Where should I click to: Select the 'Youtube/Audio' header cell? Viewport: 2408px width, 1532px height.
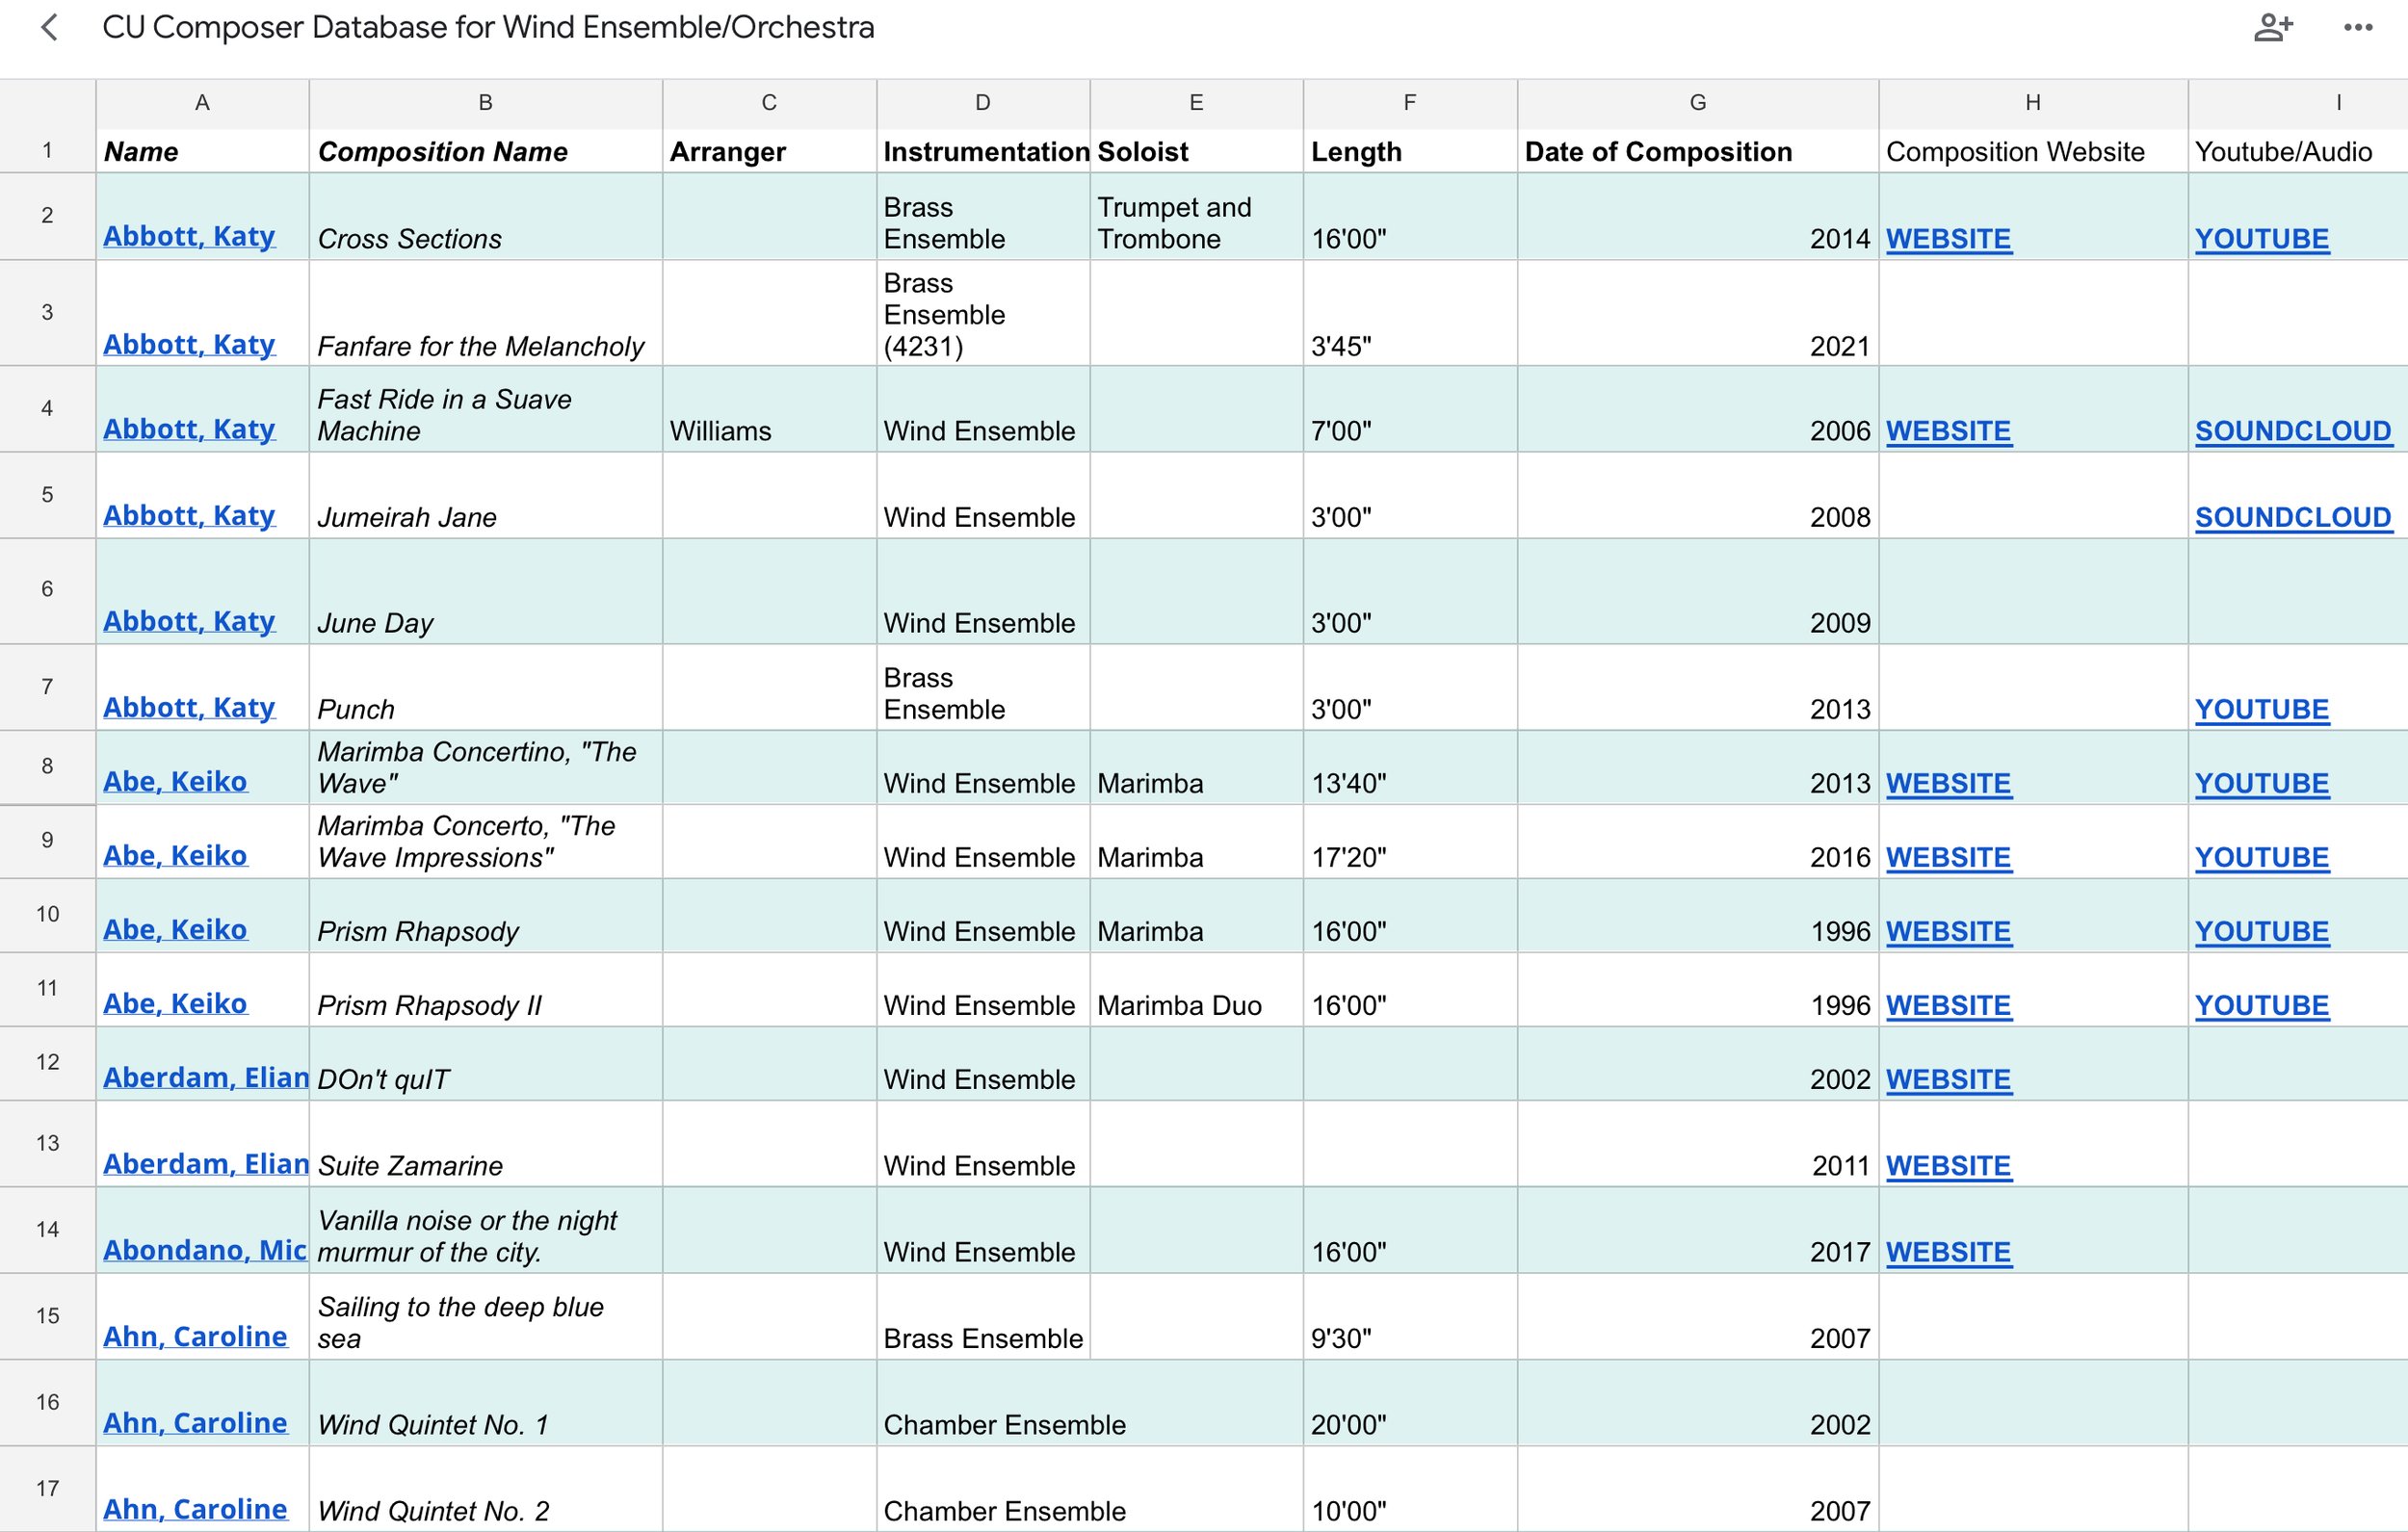(2297, 151)
